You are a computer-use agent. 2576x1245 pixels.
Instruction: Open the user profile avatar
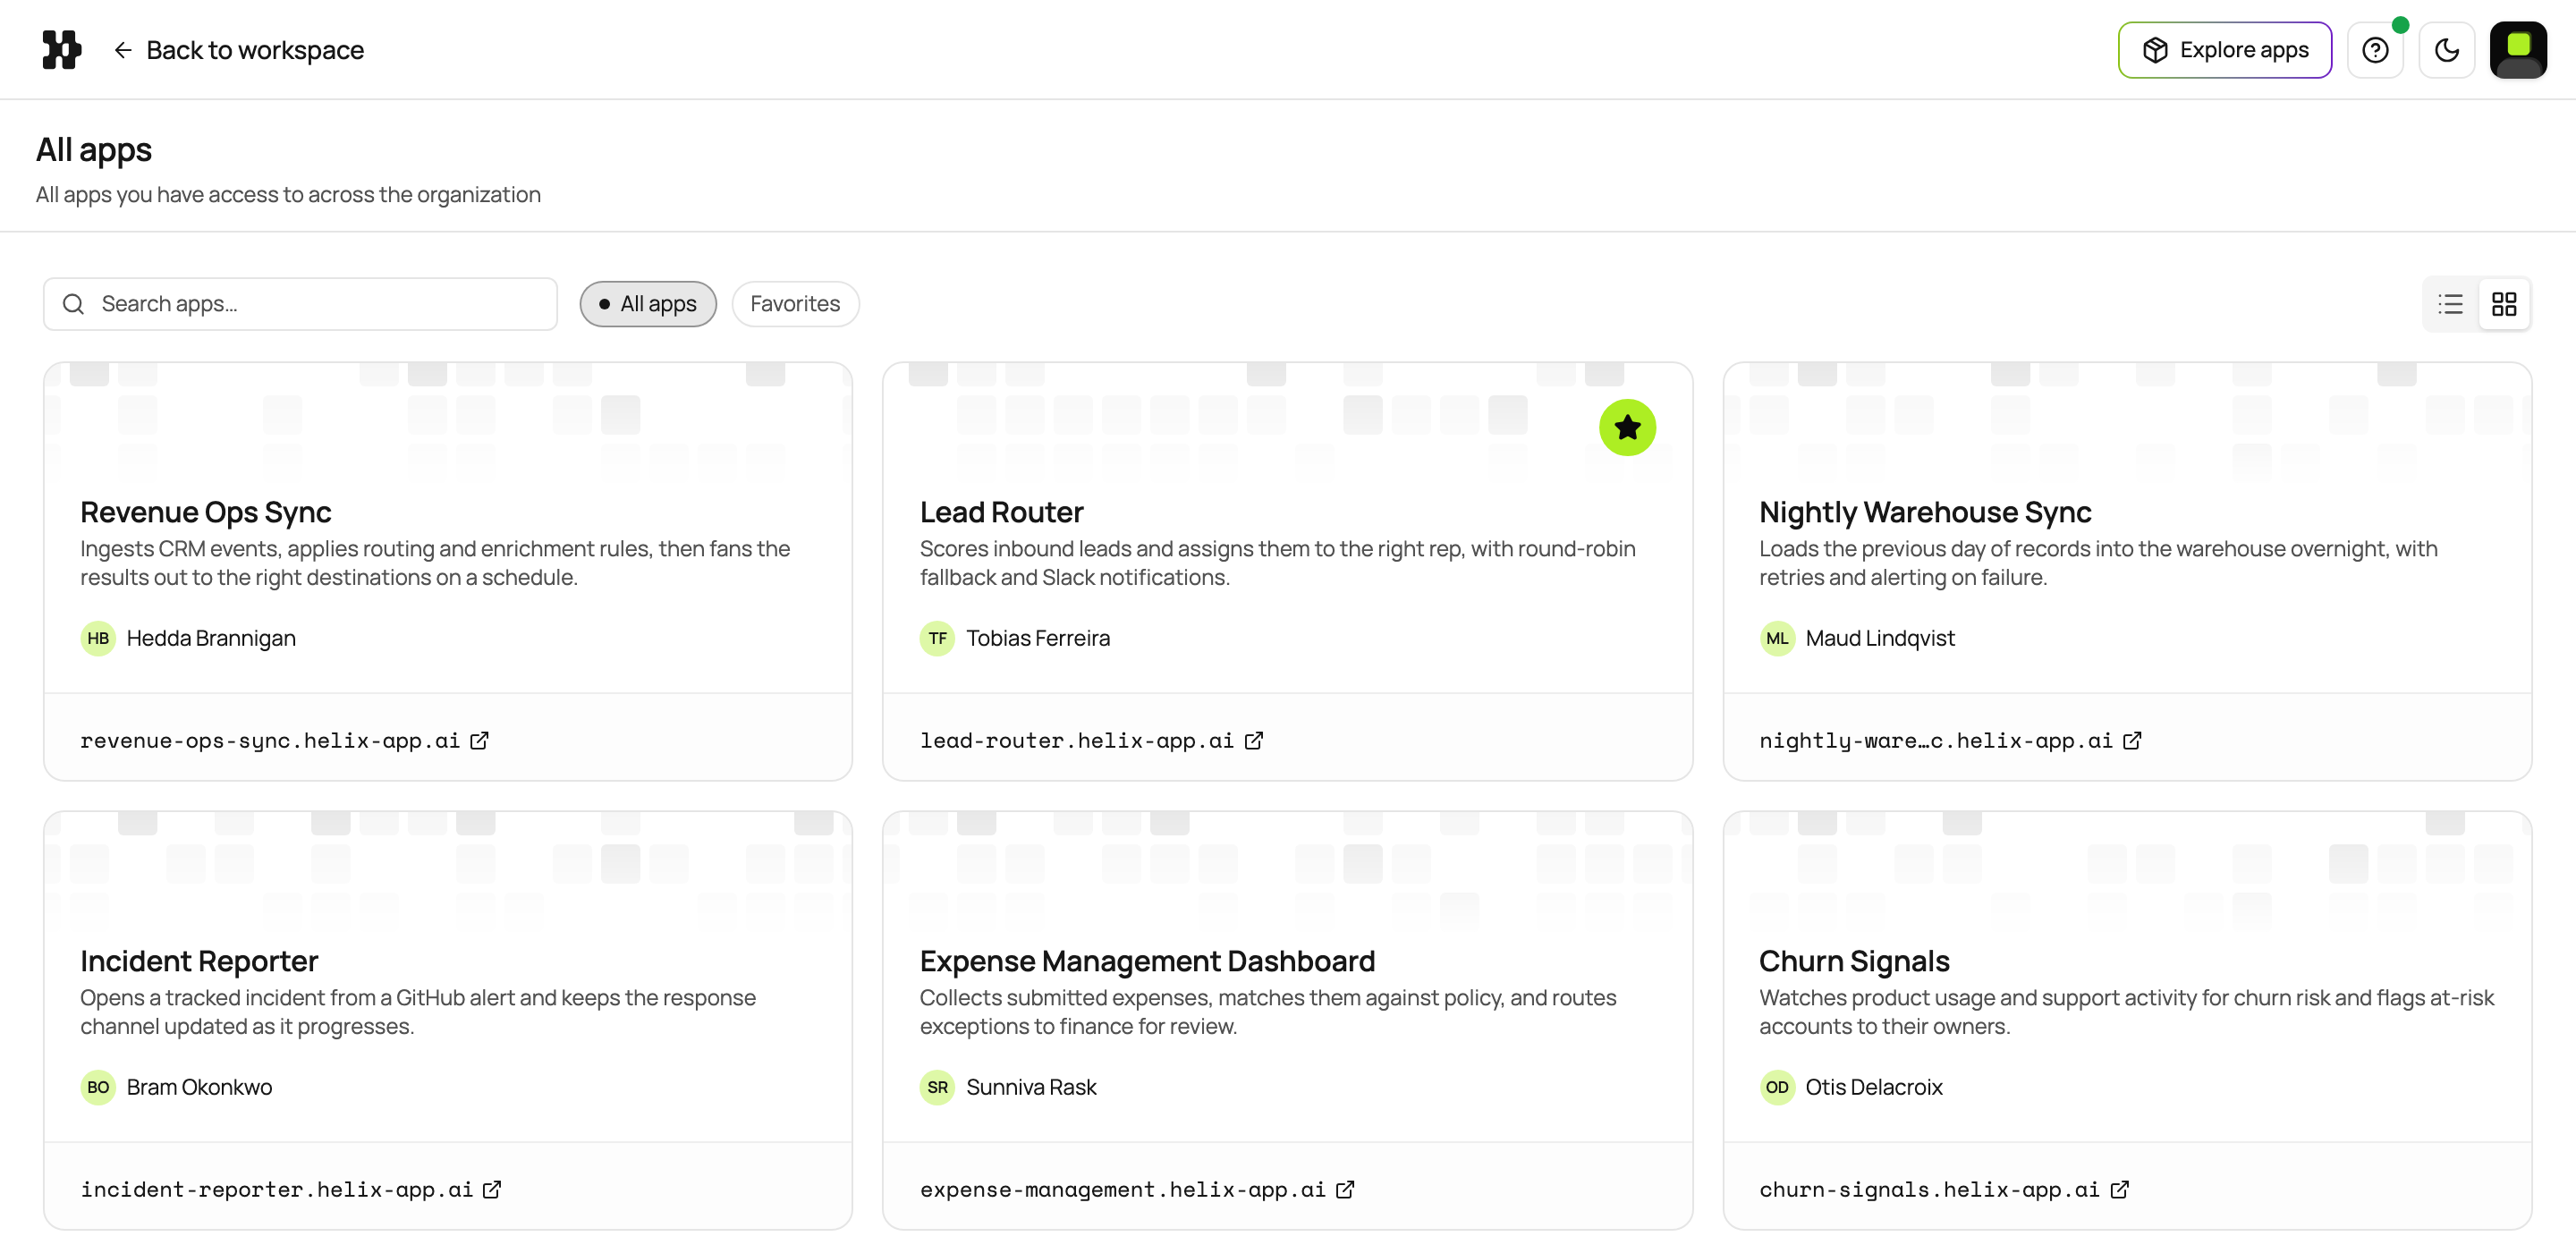click(x=2518, y=50)
